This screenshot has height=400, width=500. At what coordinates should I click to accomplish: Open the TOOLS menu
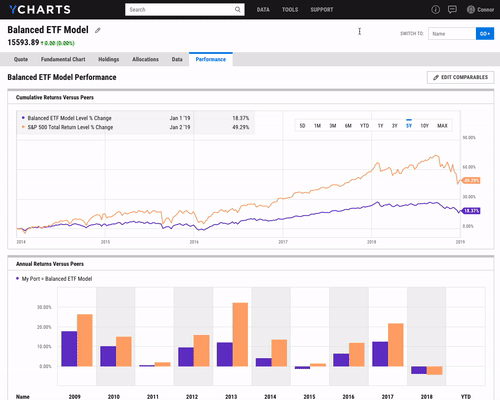coord(290,9)
